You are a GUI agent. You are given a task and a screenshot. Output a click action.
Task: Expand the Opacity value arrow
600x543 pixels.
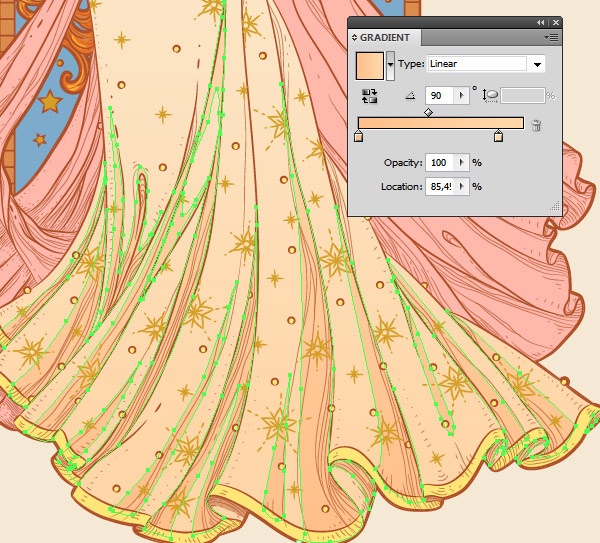[x=461, y=162]
